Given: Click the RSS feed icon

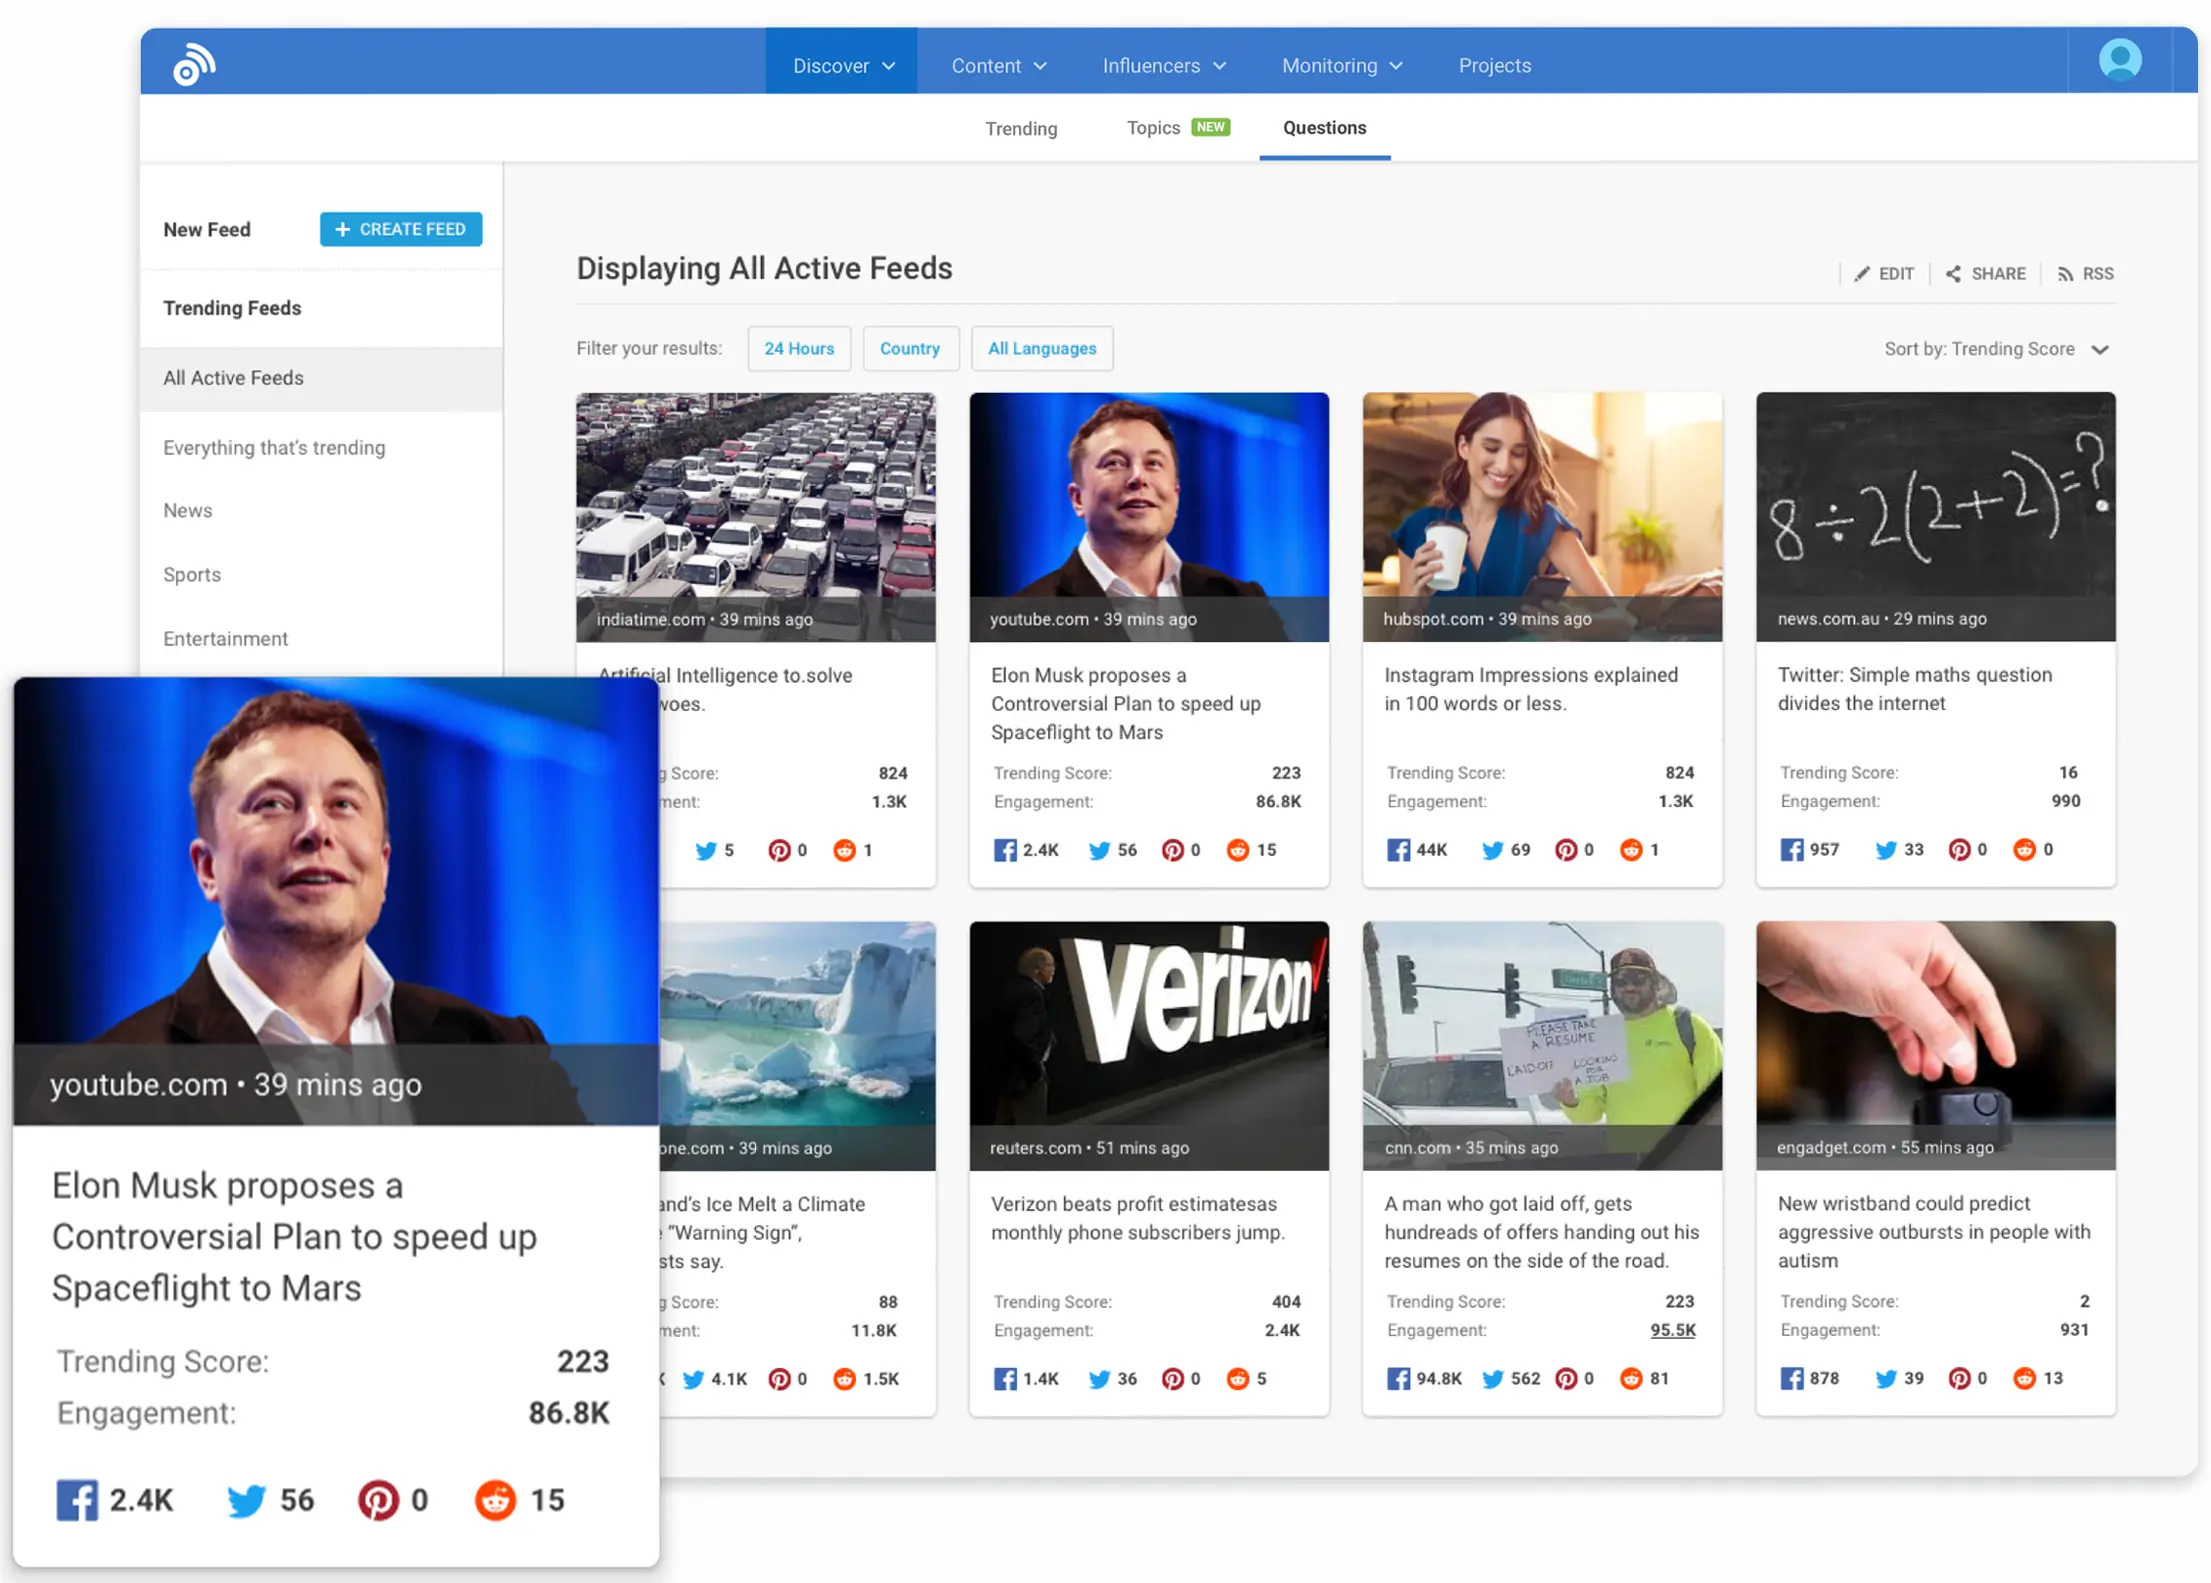Looking at the screenshot, I should (x=2065, y=274).
